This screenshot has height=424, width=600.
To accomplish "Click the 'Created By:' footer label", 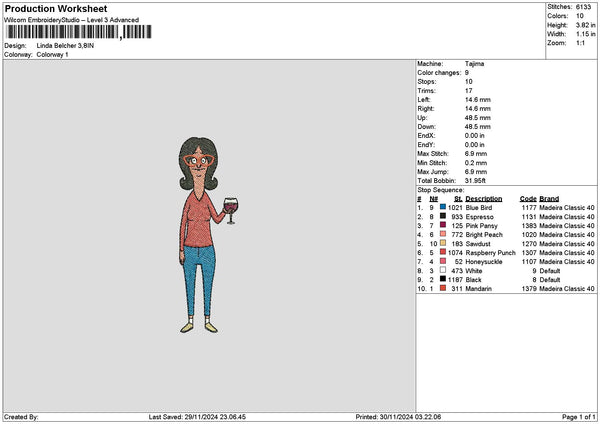I will [x=21, y=417].
